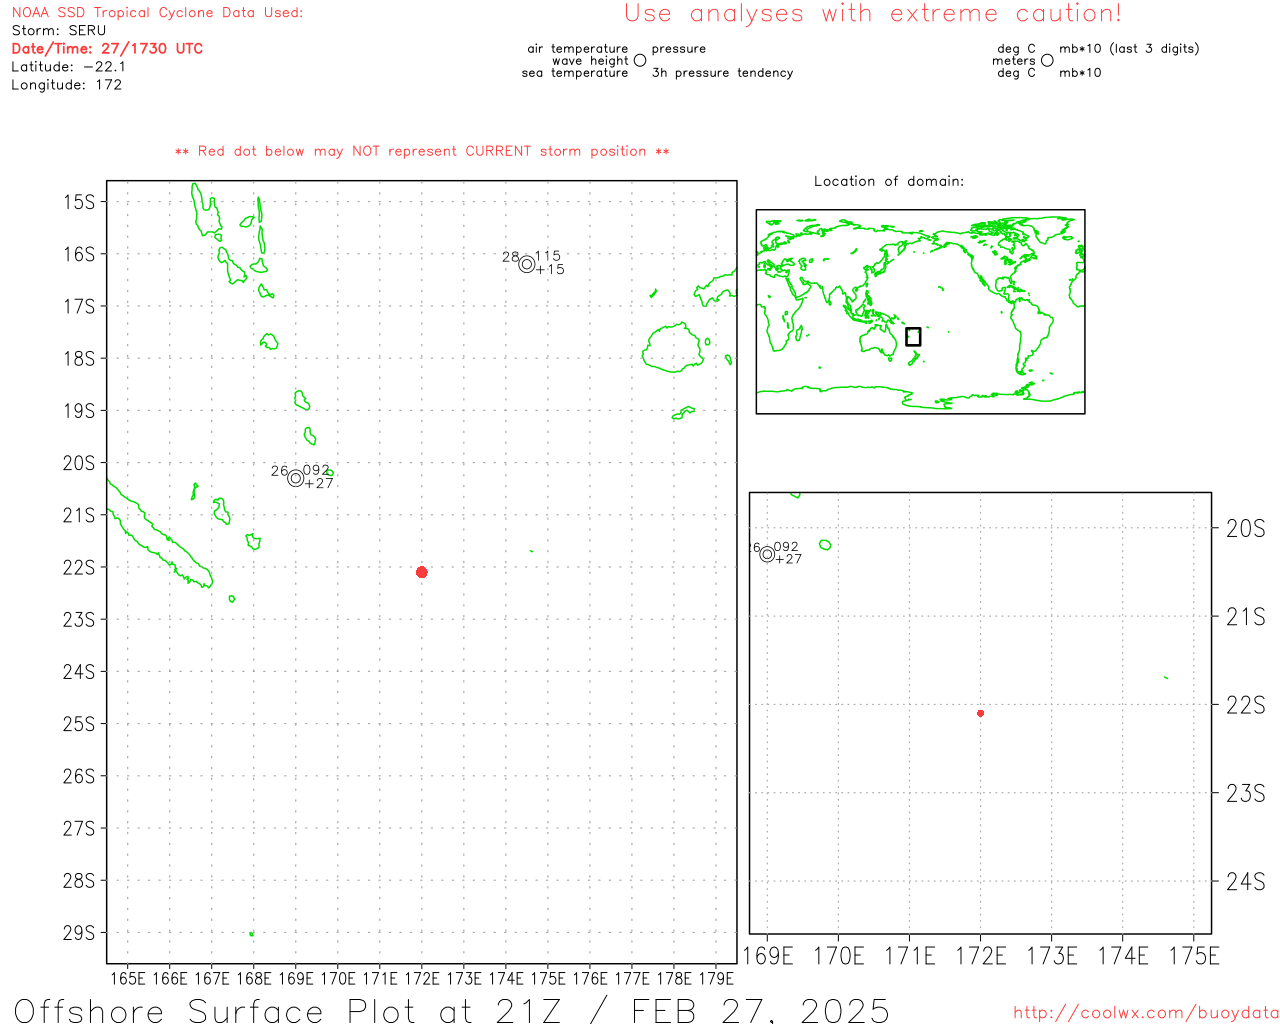Click the '26' air temperature value near 20S
1280x1024 pixels.
coord(279,471)
